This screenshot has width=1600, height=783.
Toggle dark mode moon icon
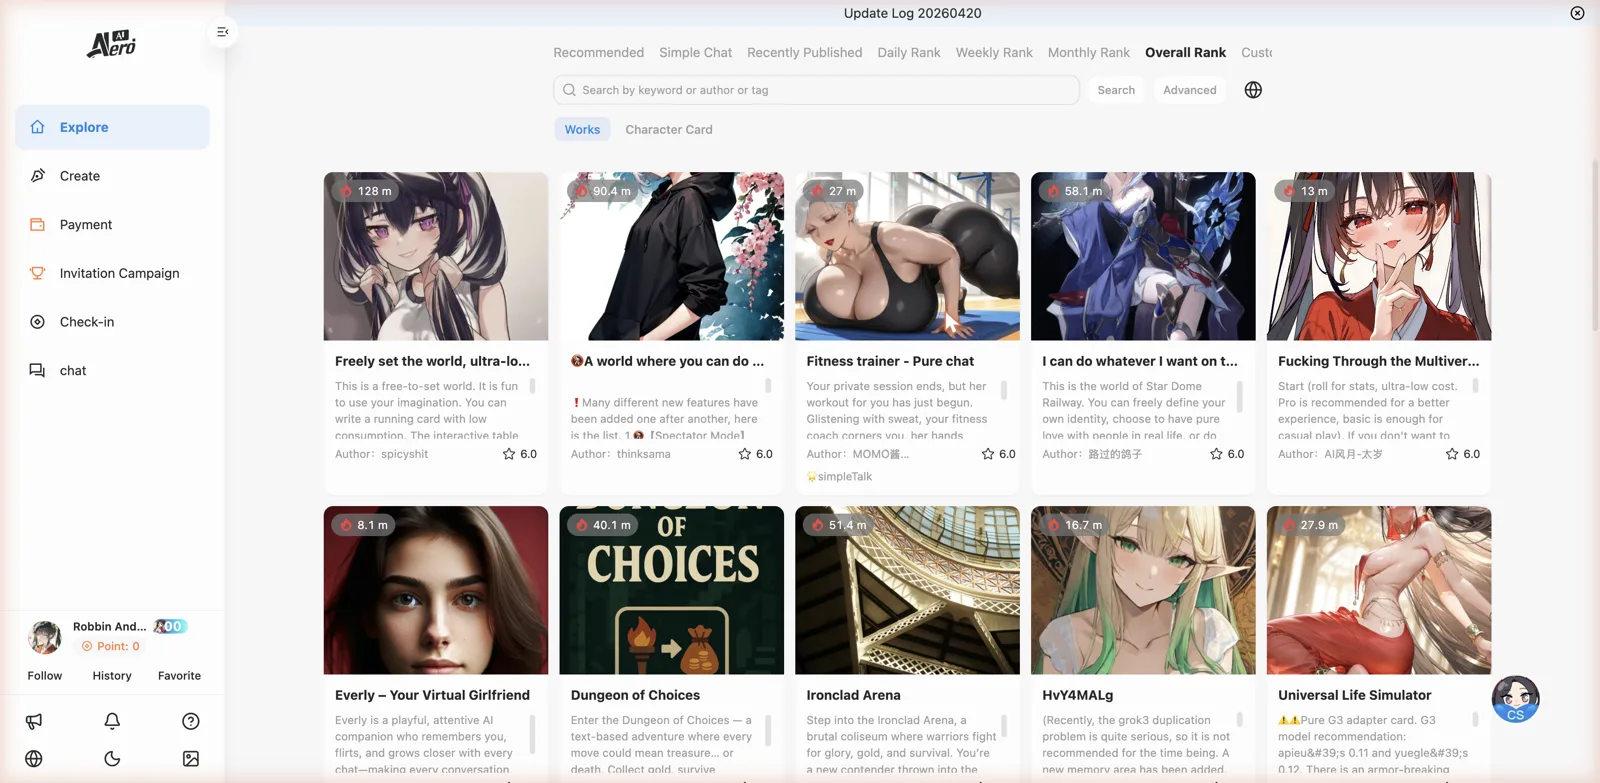[112, 759]
